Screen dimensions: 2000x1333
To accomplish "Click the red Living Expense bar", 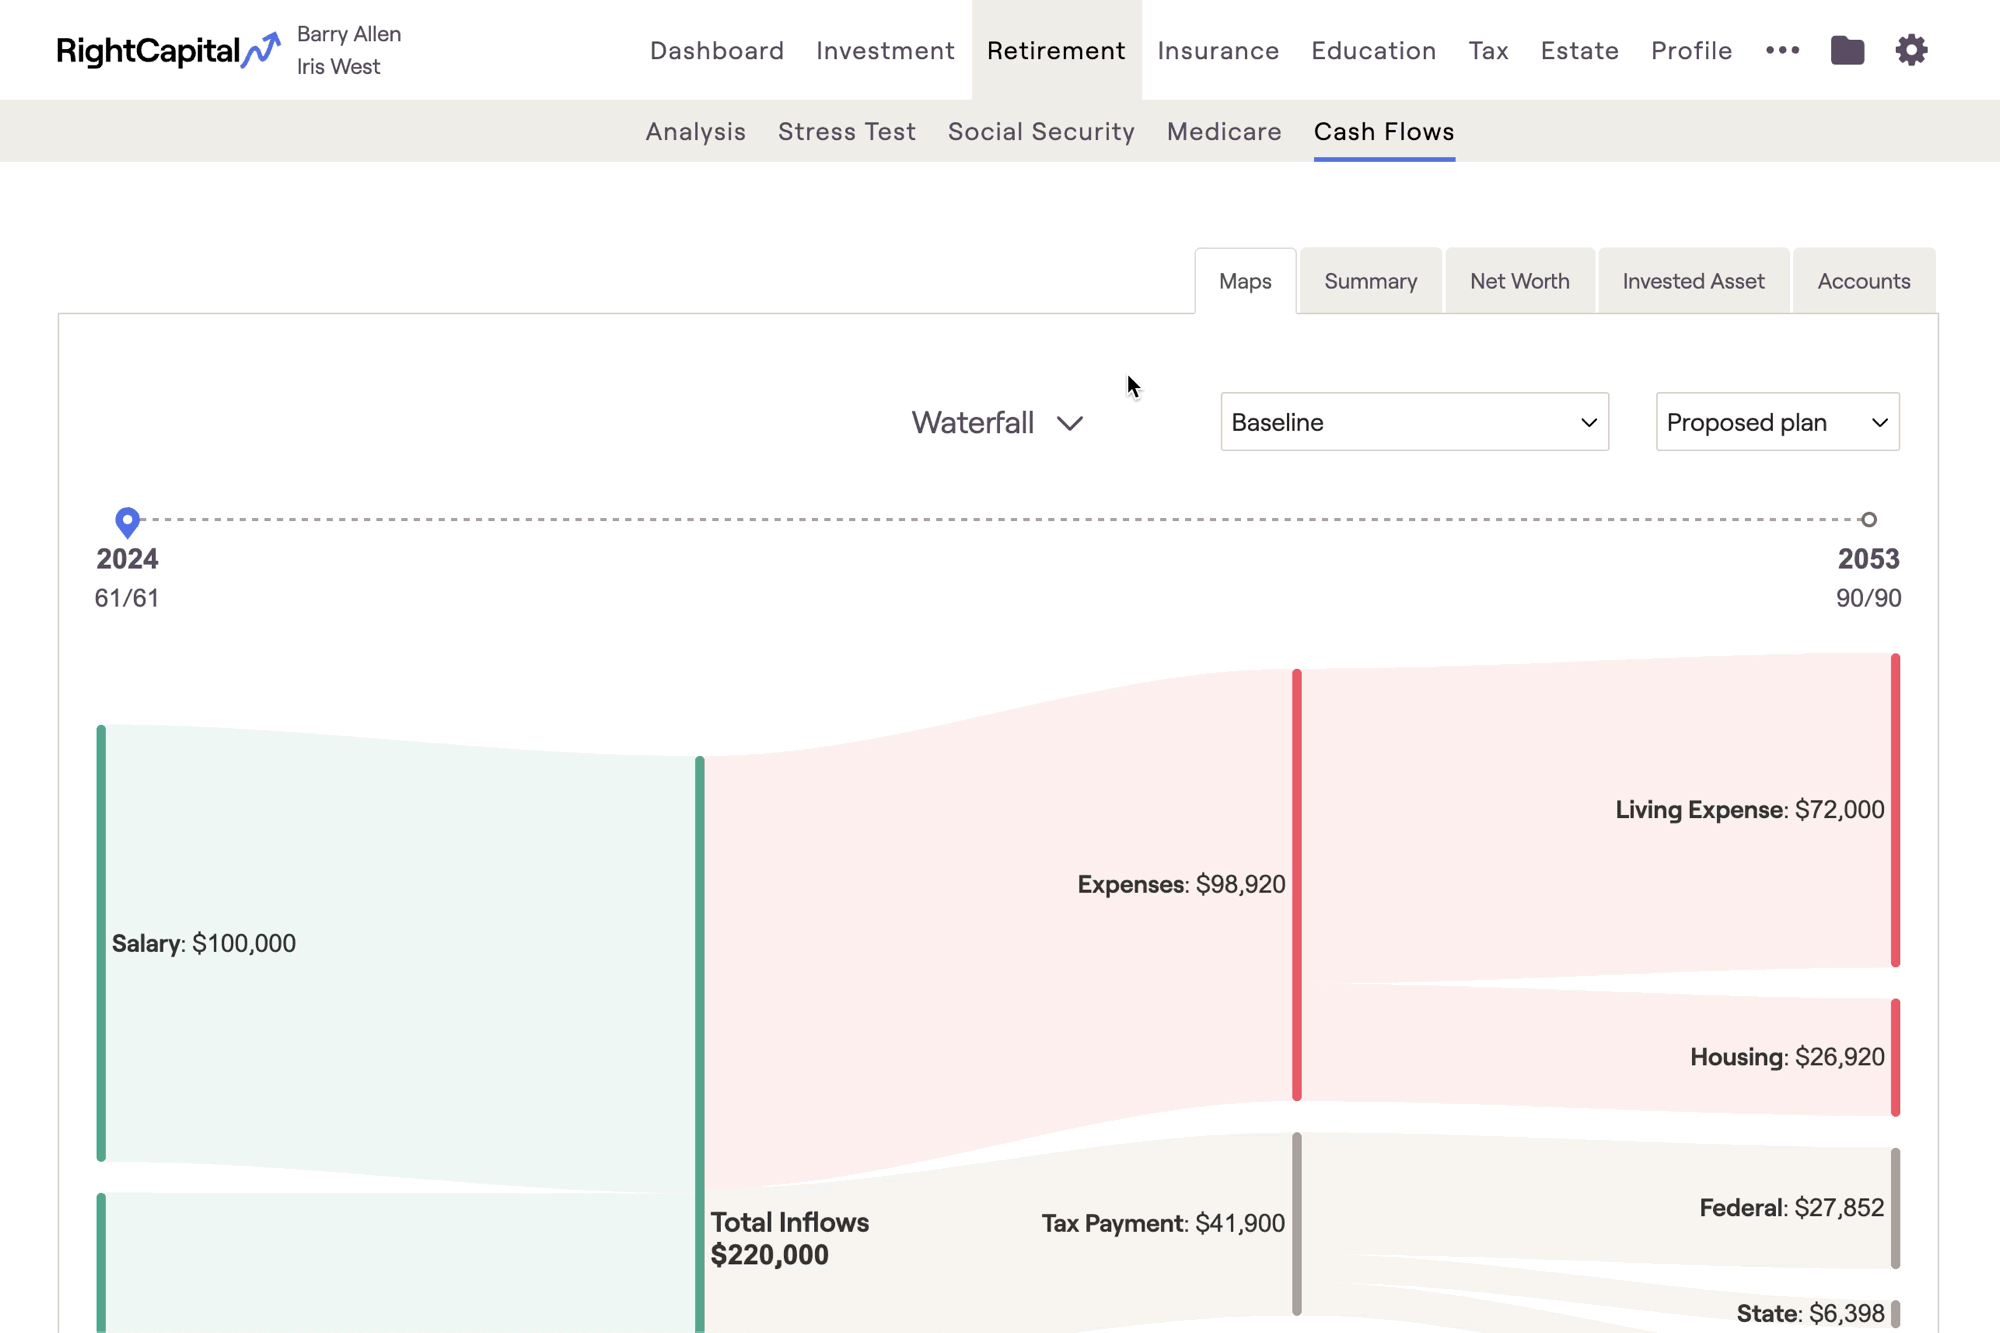I will pyautogui.click(x=1894, y=810).
